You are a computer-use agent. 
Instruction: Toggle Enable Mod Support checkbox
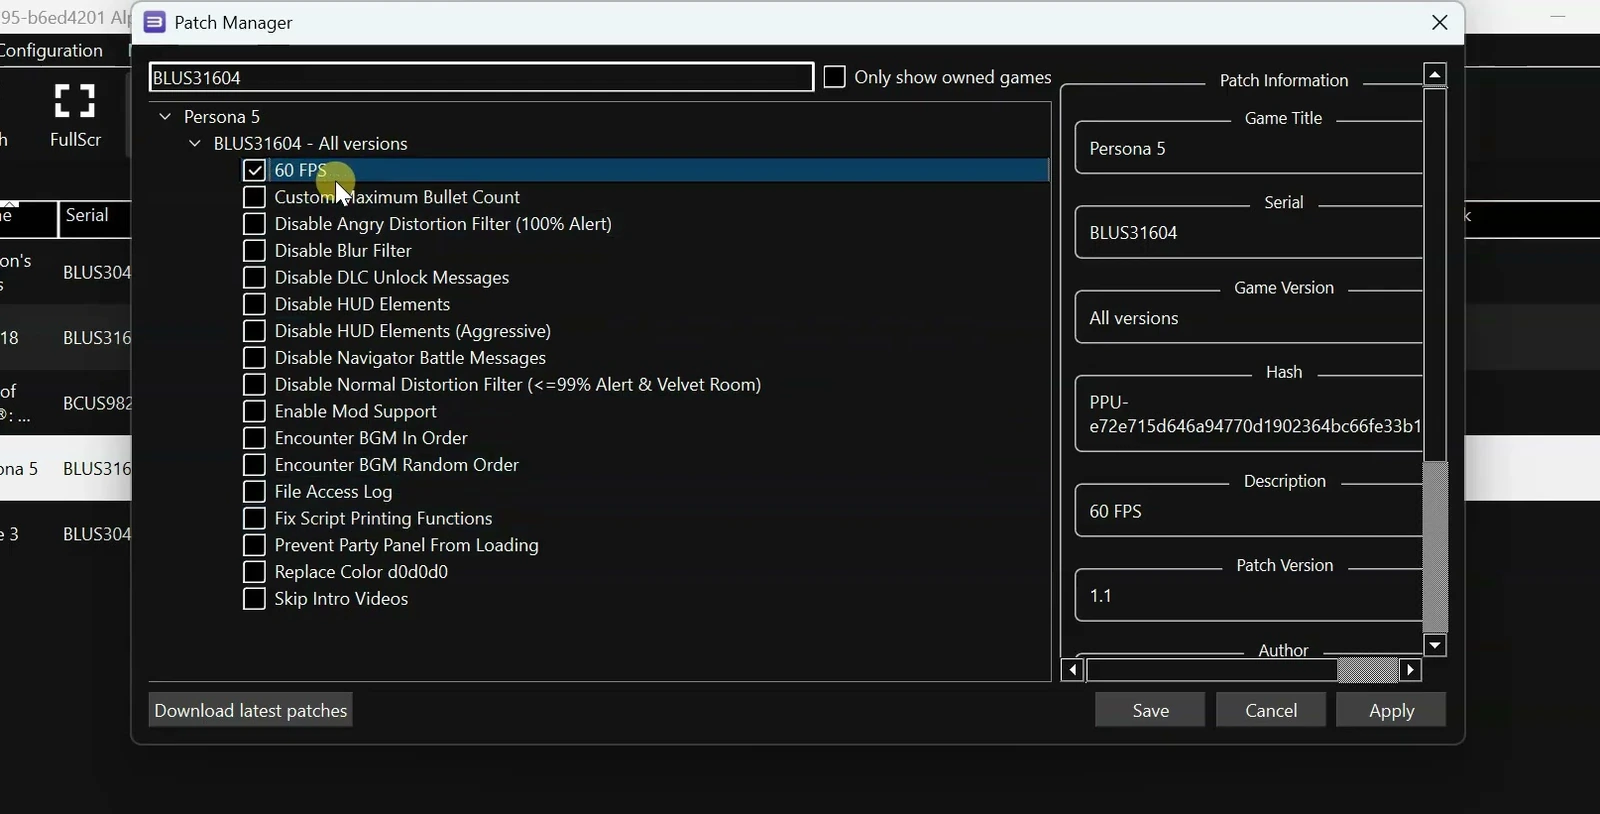point(254,412)
